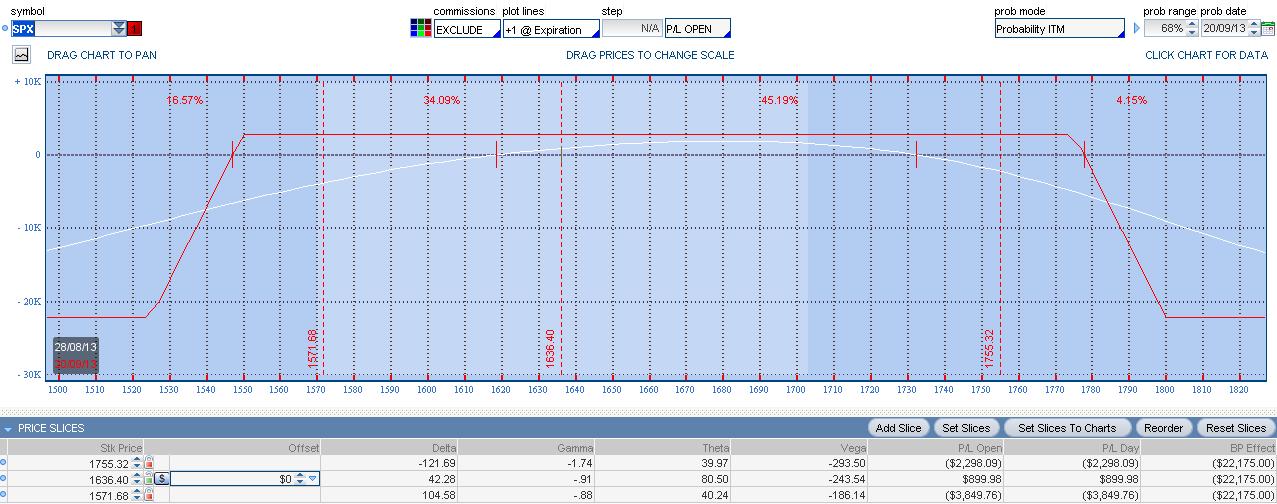Viewport: 1277px width, 504px height.
Task: Click the Set Slices button
Action: point(966,428)
